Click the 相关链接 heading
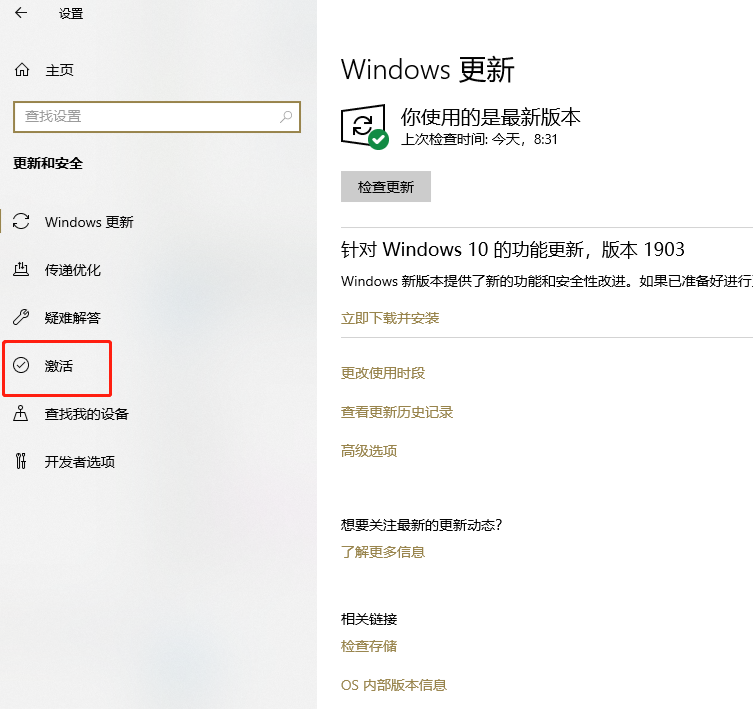753x709 pixels. tap(369, 619)
